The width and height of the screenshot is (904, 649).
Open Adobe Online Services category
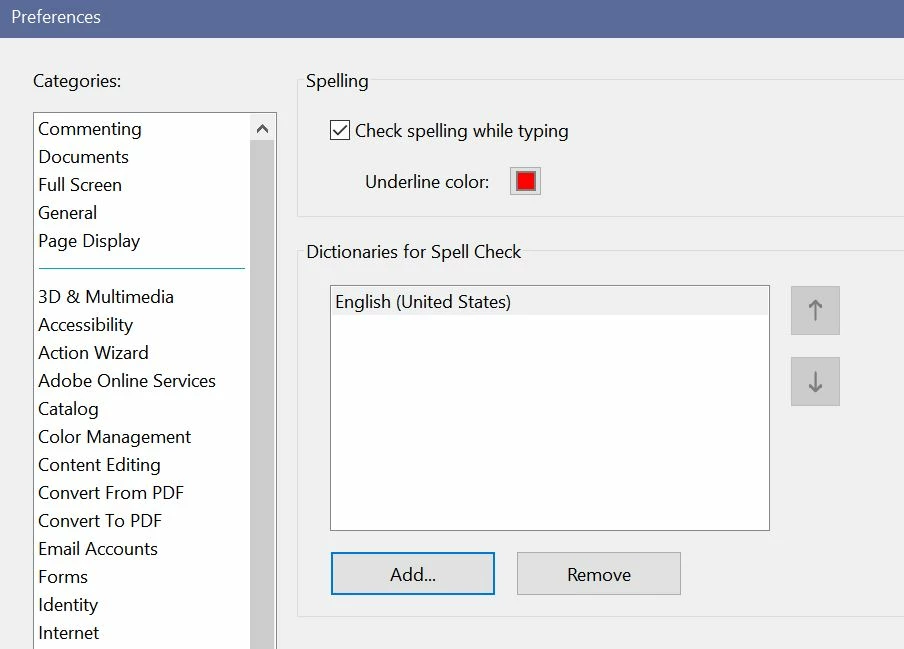127,381
